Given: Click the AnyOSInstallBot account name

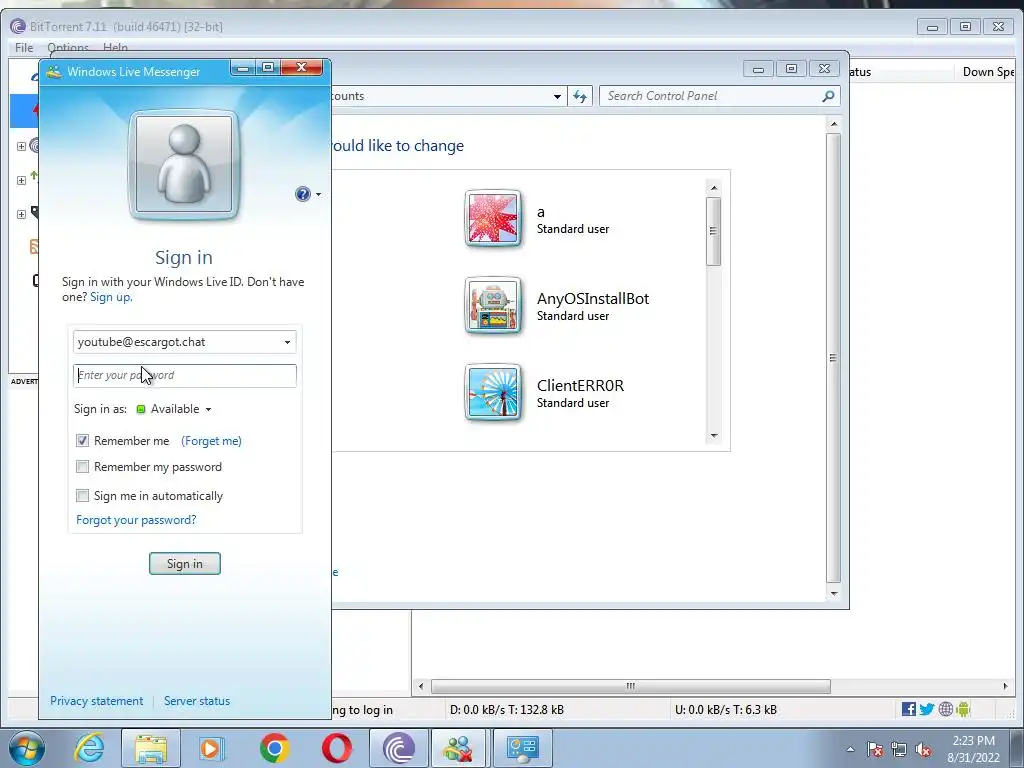Looking at the screenshot, I should coord(593,299).
